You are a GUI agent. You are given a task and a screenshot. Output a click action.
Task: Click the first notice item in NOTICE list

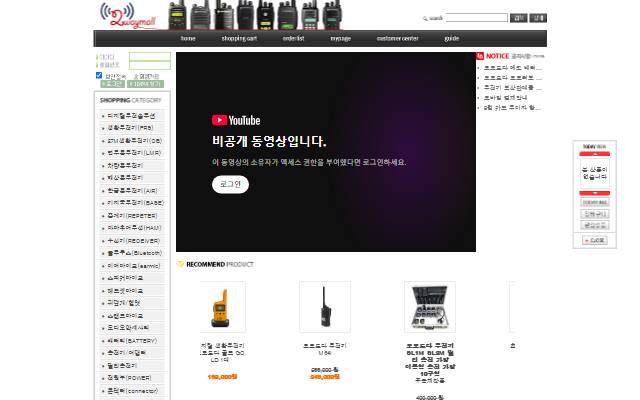click(513, 68)
